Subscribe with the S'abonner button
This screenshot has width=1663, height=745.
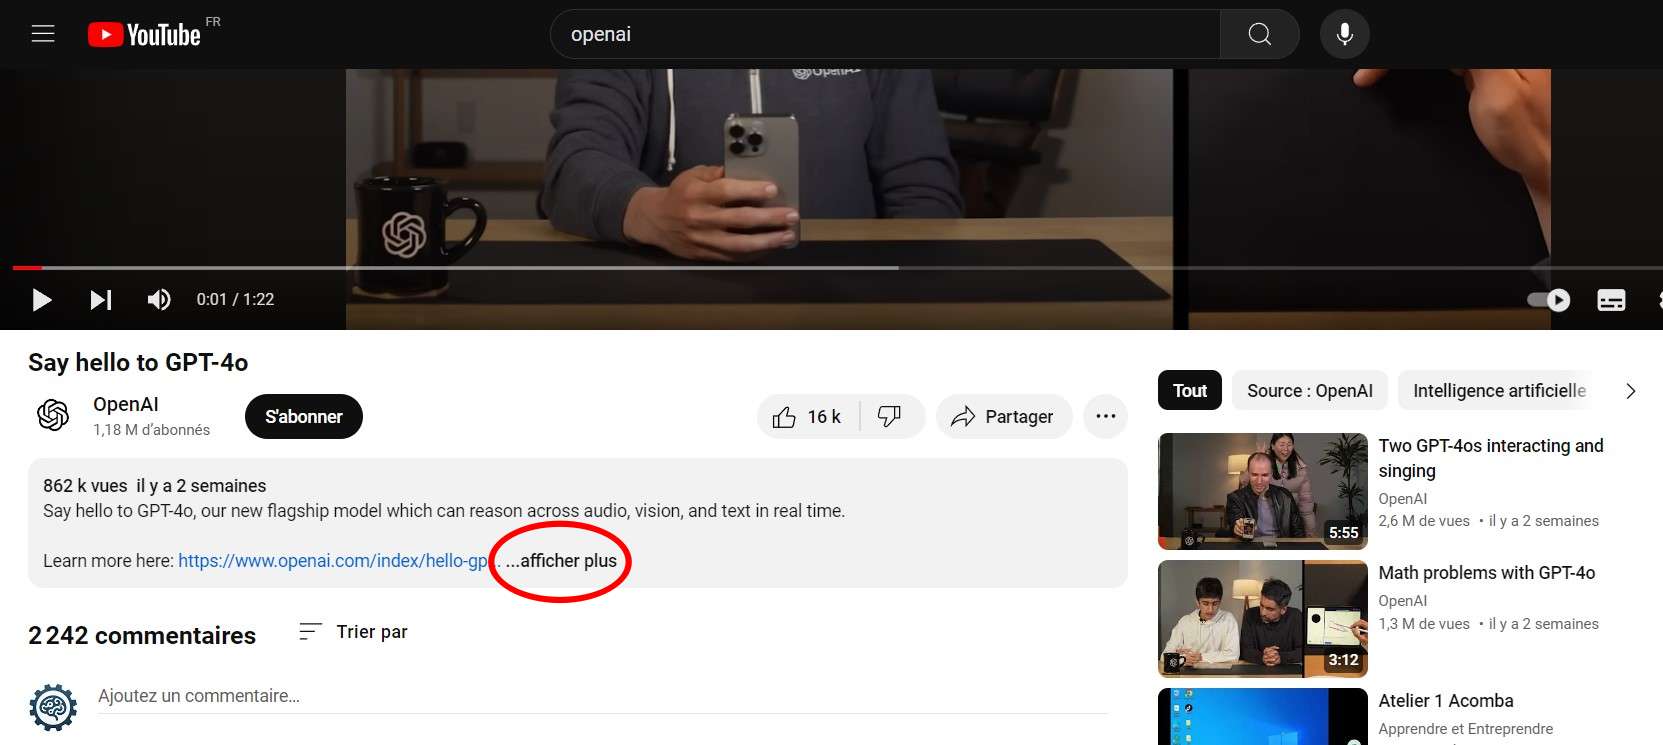(x=304, y=417)
